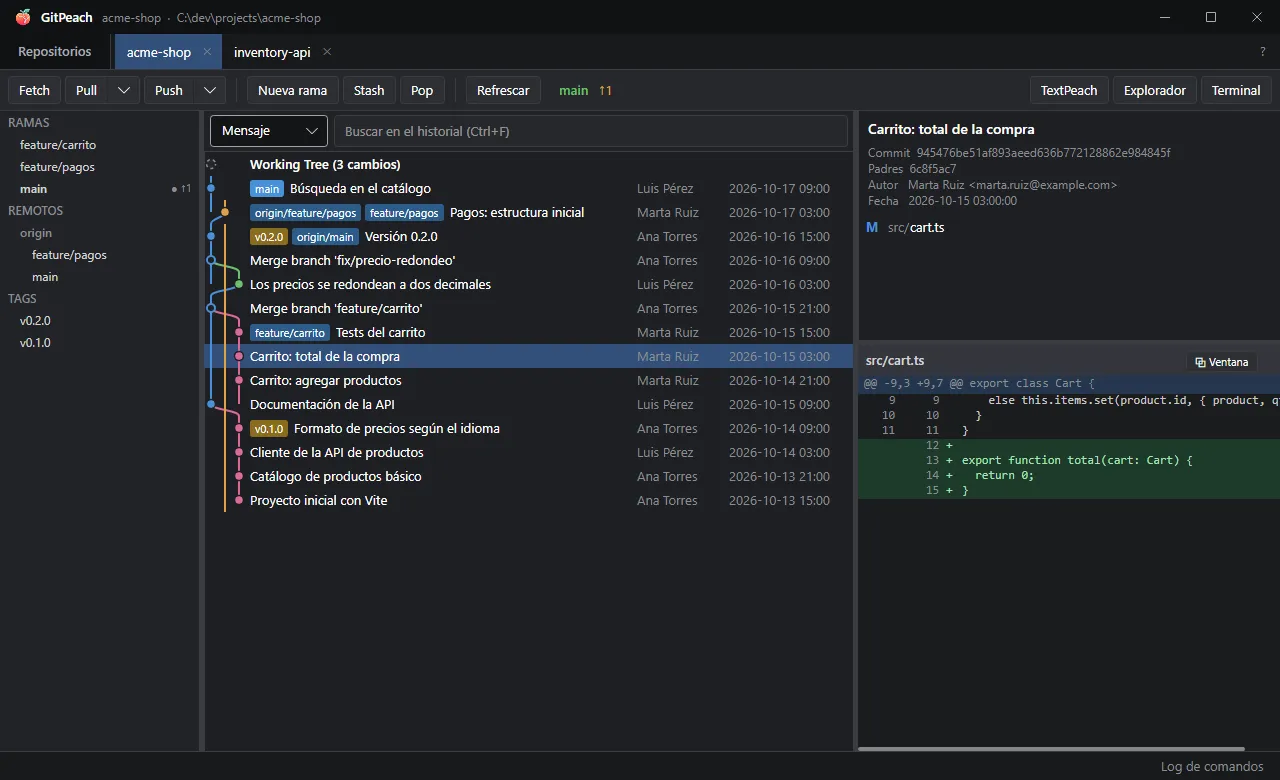Click the diff horizontal scrollbar
The height and width of the screenshot is (780, 1280).
point(1051,748)
